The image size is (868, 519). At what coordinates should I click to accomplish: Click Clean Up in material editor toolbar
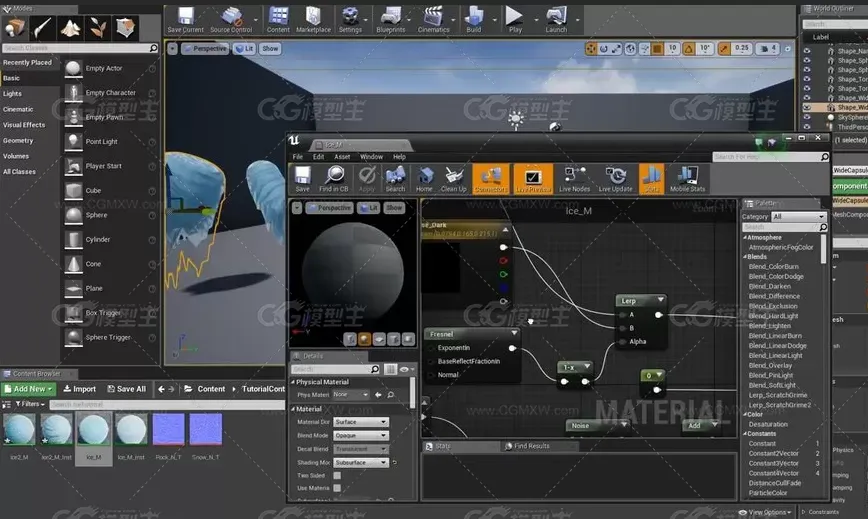coord(454,179)
